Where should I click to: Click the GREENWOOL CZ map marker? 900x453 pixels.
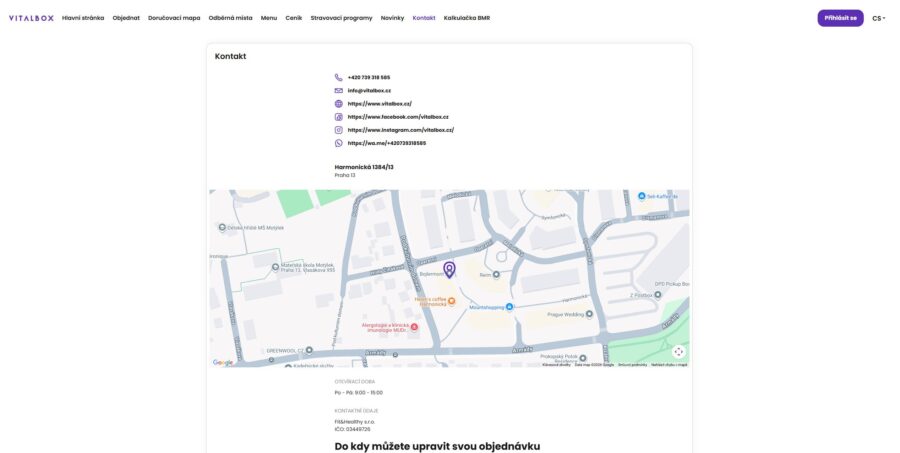[309, 350]
